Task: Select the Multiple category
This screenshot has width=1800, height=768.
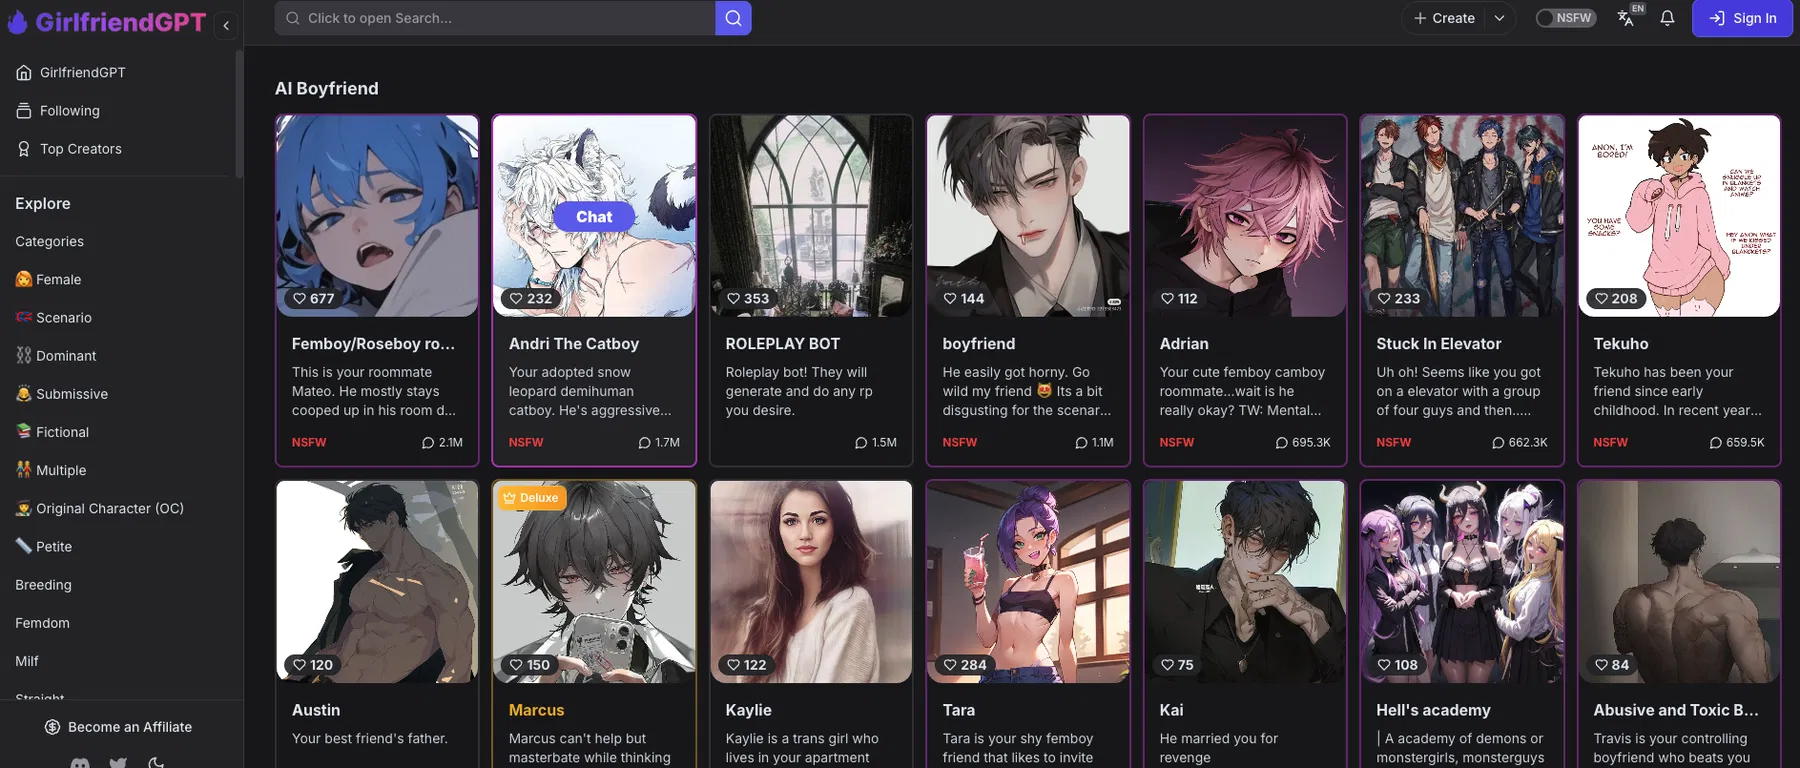Action: pyautogui.click(x=51, y=469)
